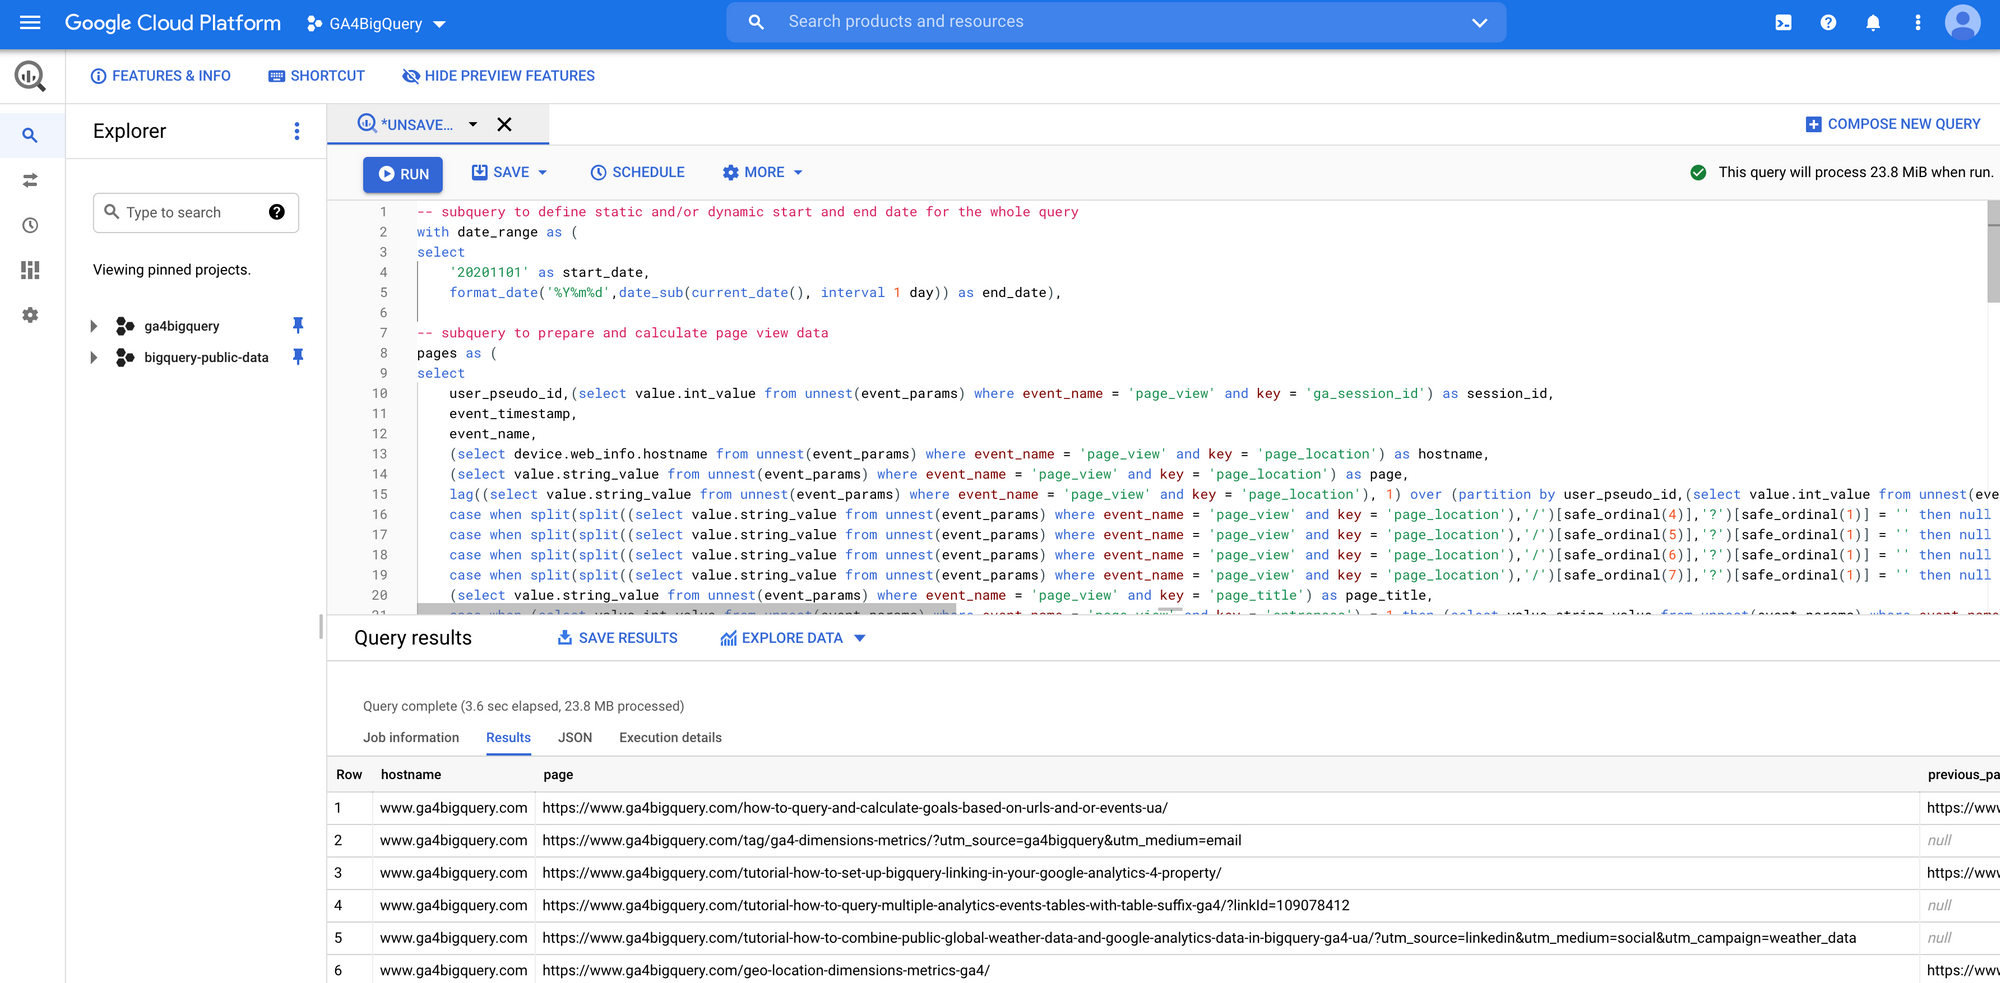Image resolution: width=2000 pixels, height=983 pixels.
Task: Select bigquery-public-data project name
Action: (x=206, y=357)
